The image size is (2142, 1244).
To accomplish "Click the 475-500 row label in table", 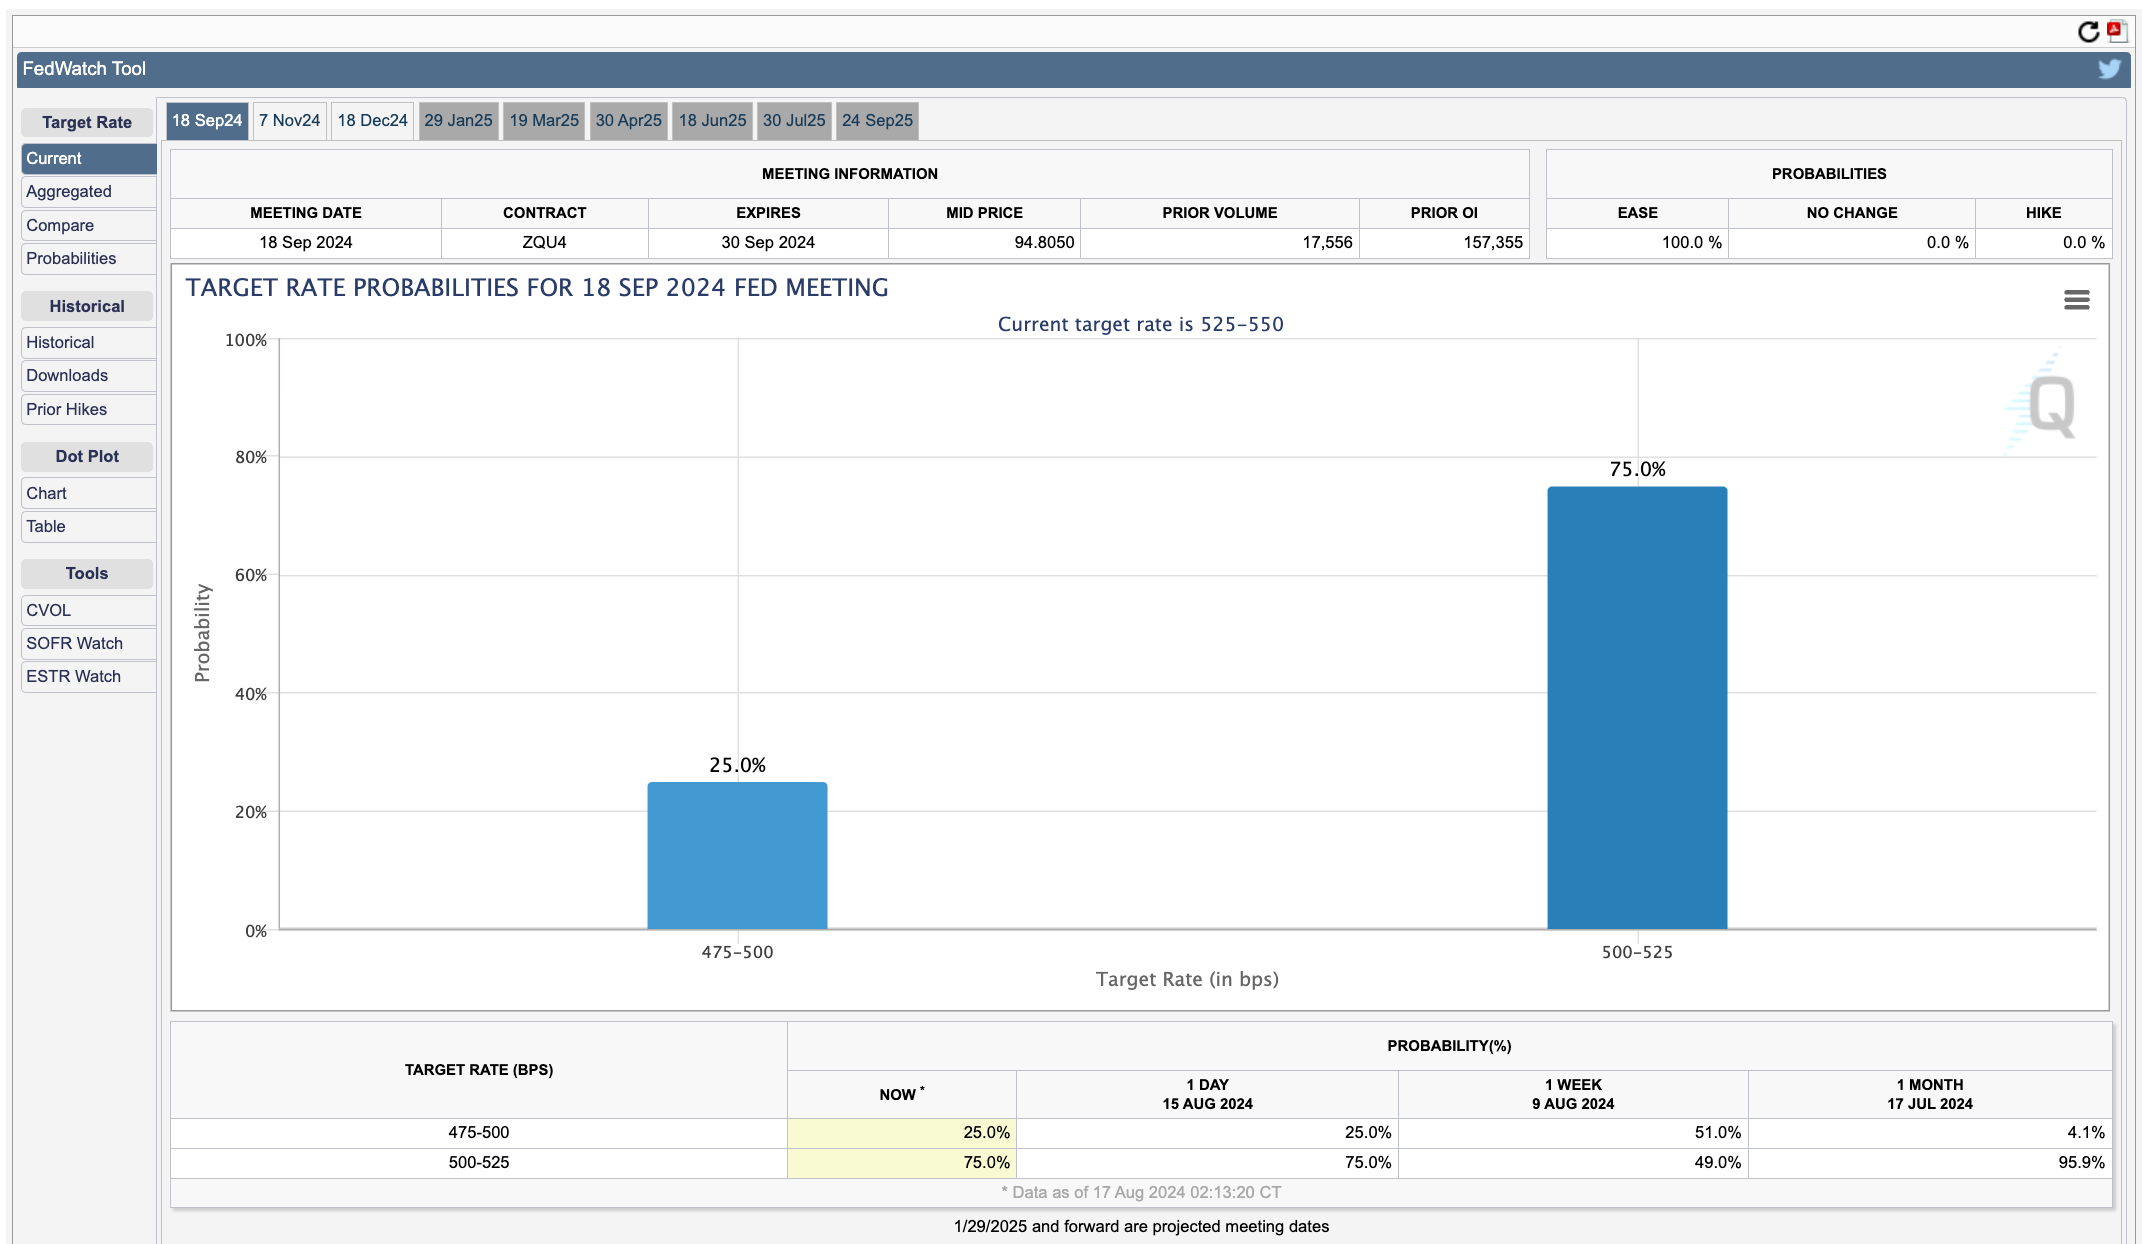I will [x=479, y=1132].
